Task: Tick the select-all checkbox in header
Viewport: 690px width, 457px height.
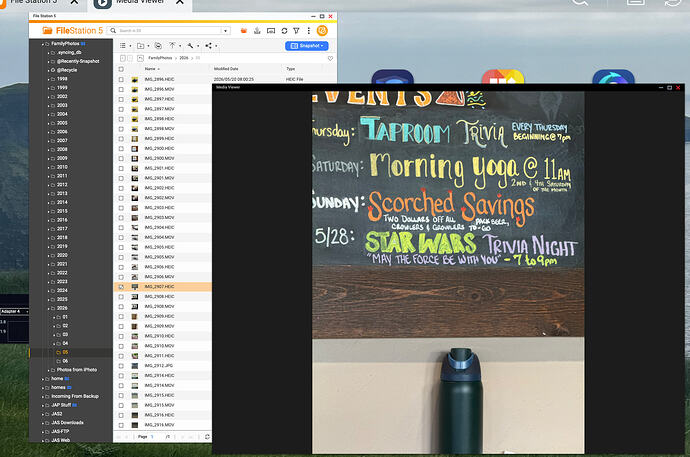Action: (x=121, y=69)
